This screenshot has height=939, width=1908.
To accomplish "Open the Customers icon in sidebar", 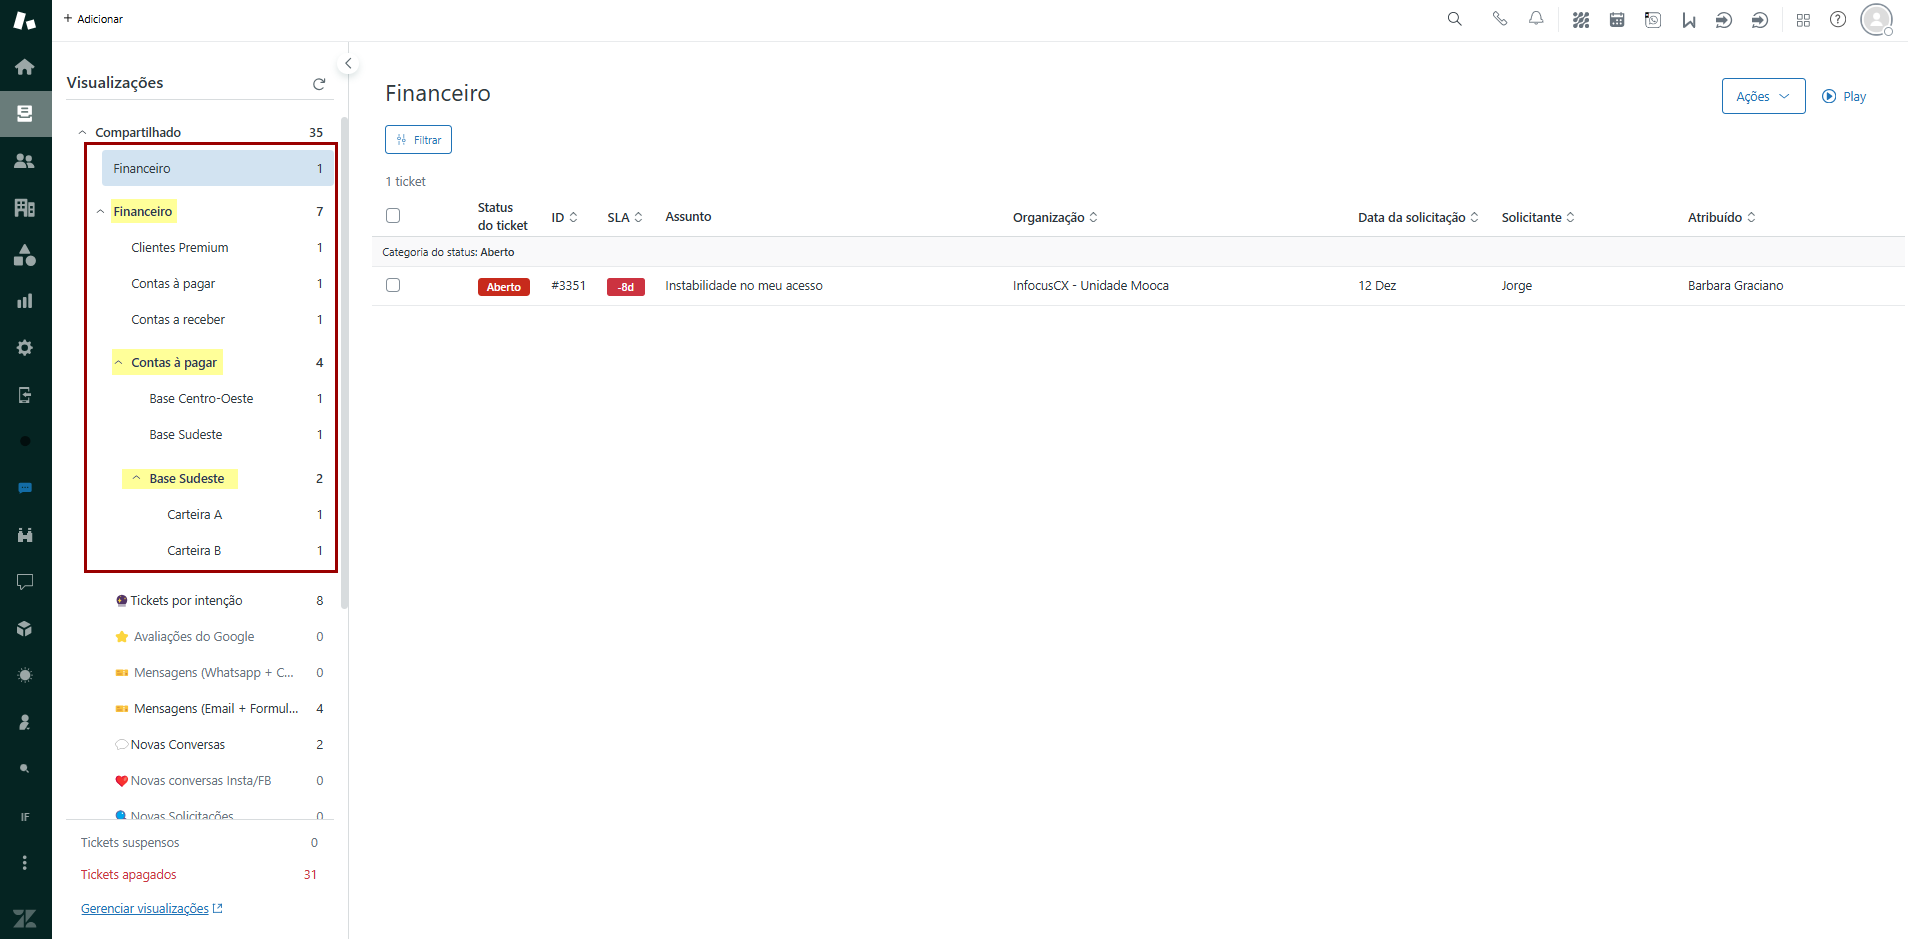I will click(25, 161).
